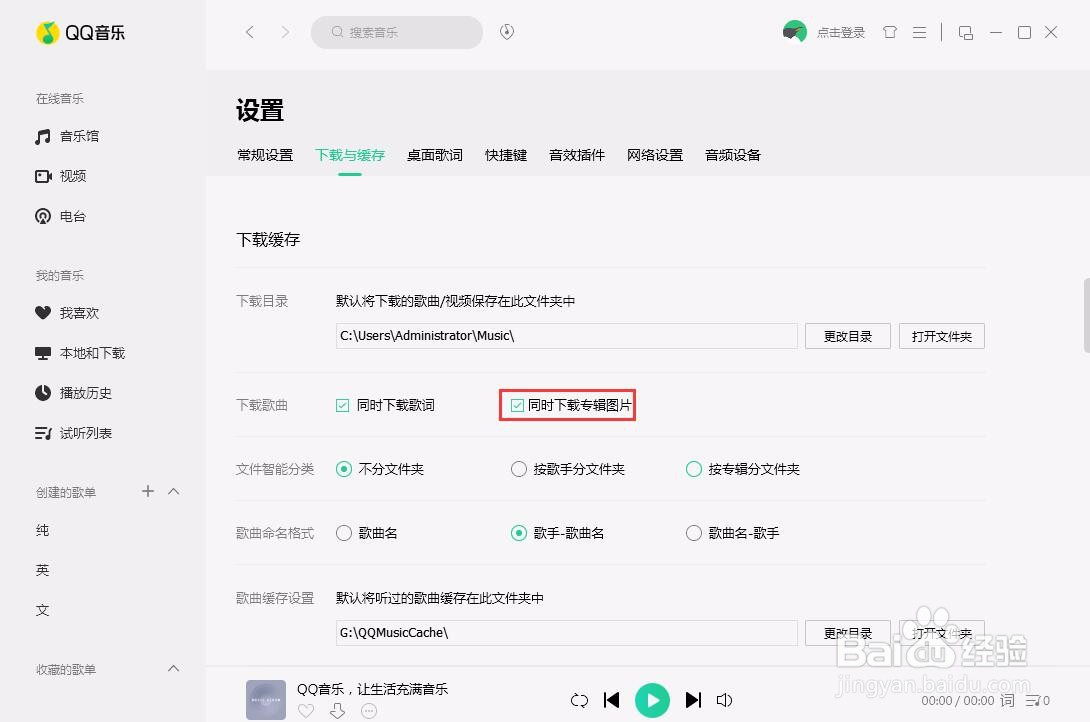Expand the 收藏的歌单 section

click(173, 669)
